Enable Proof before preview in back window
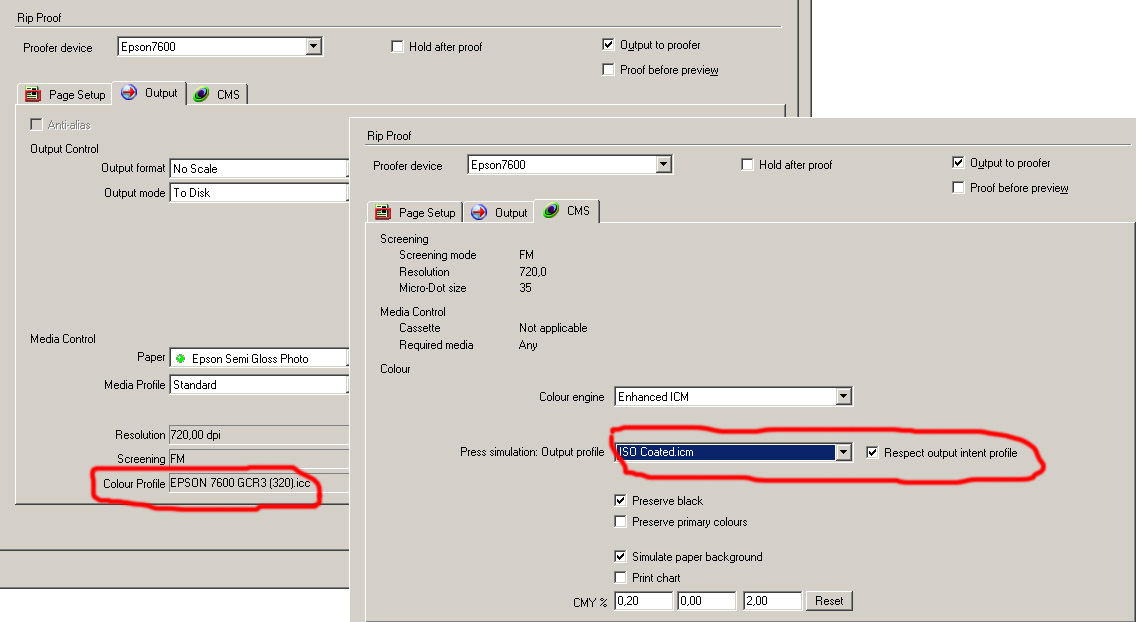 (608, 69)
